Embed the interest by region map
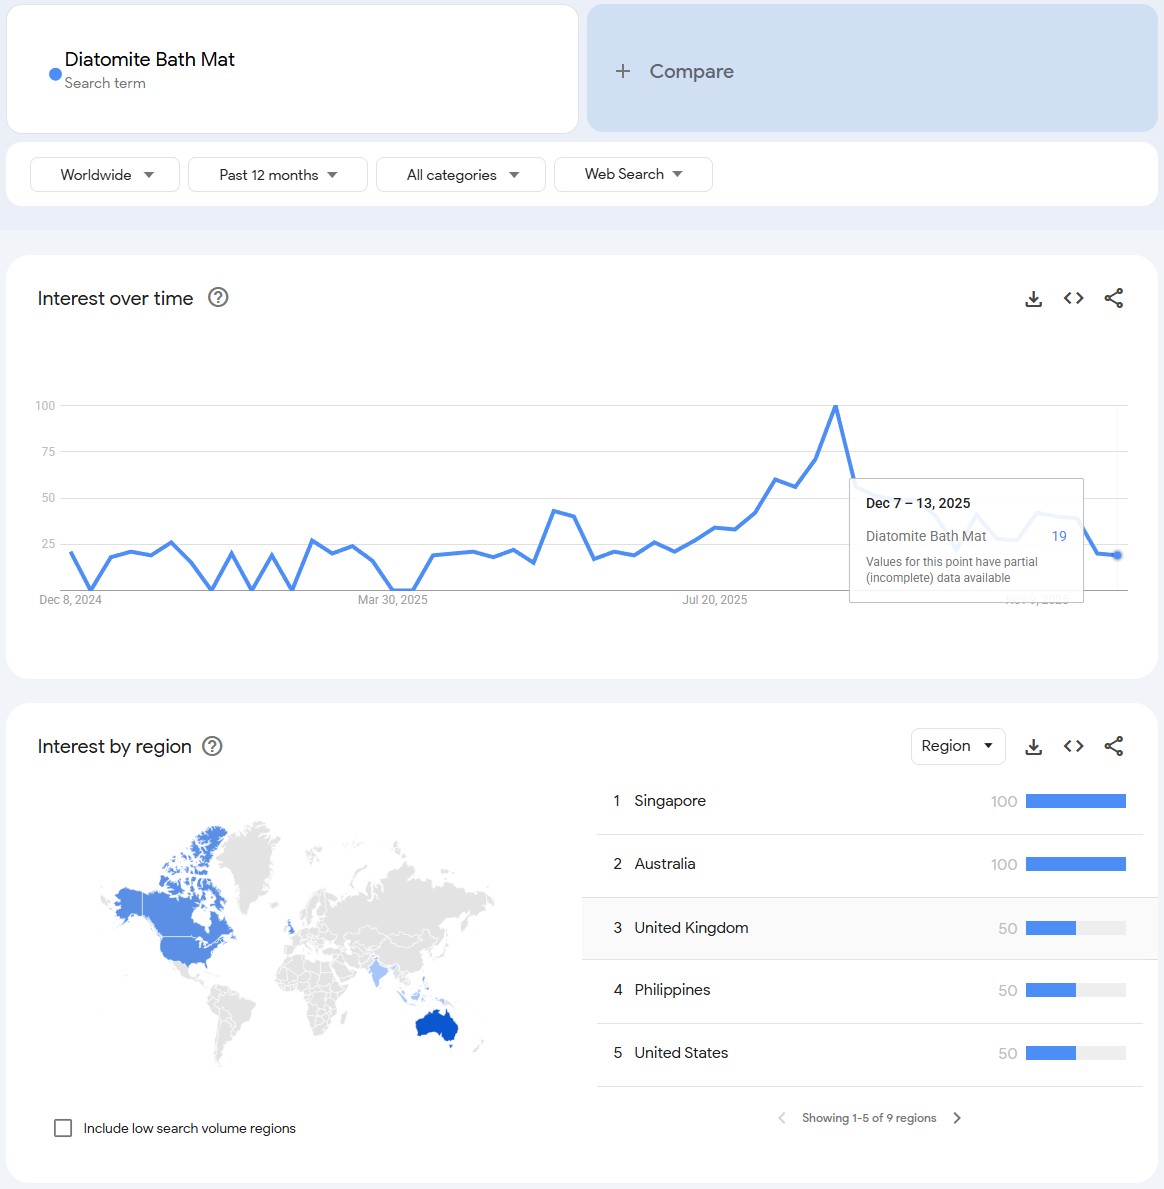 (1074, 746)
